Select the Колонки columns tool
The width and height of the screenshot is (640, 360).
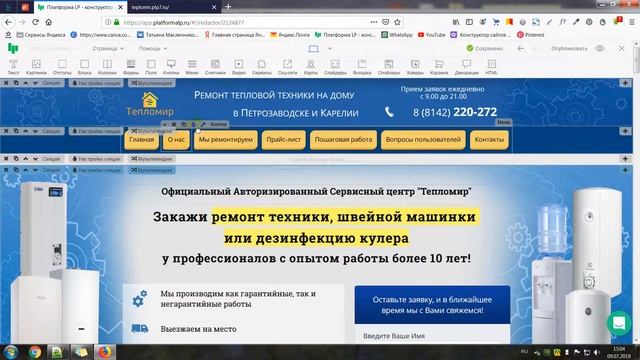coord(107,67)
